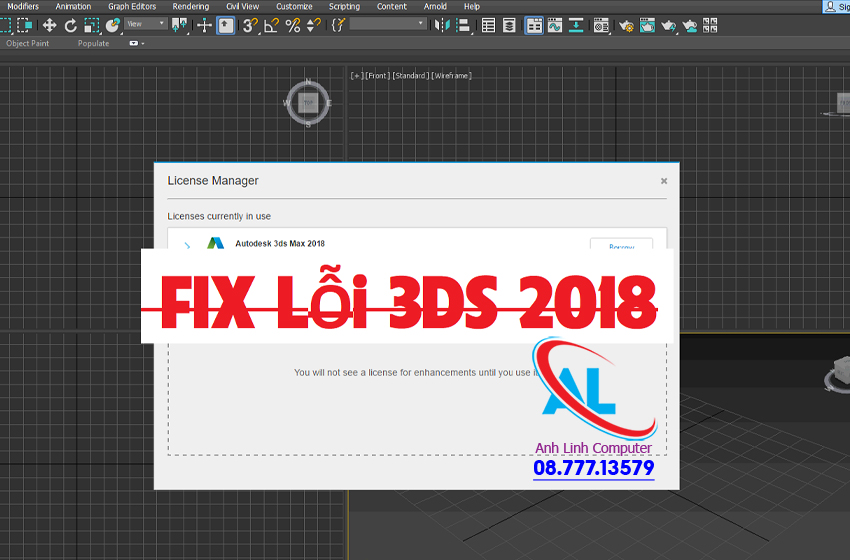Click the Align tool icon
Viewport: 850px width, 560px height.
tap(463, 25)
